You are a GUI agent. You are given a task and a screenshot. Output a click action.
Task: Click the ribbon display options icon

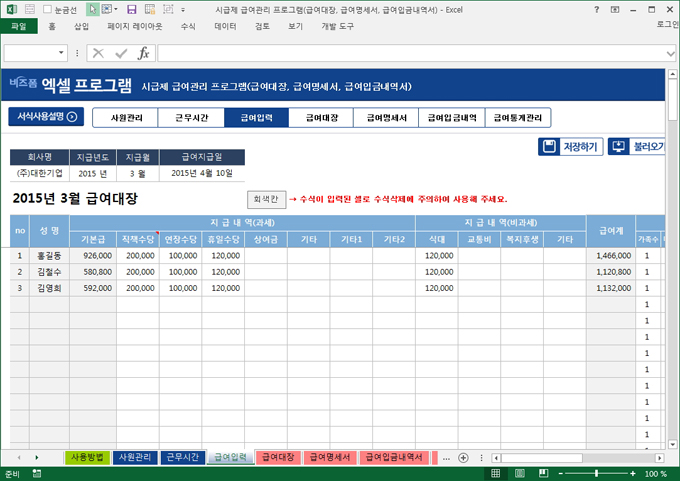click(x=615, y=9)
